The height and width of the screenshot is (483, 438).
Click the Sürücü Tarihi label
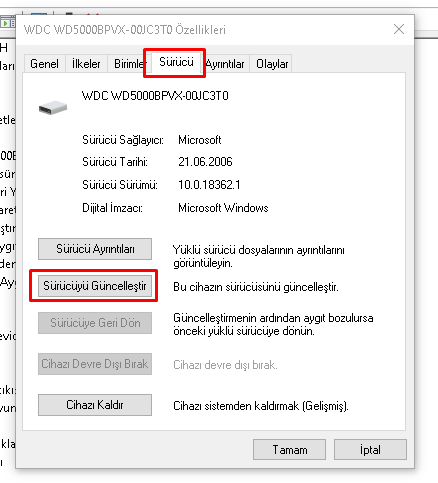pos(115,162)
